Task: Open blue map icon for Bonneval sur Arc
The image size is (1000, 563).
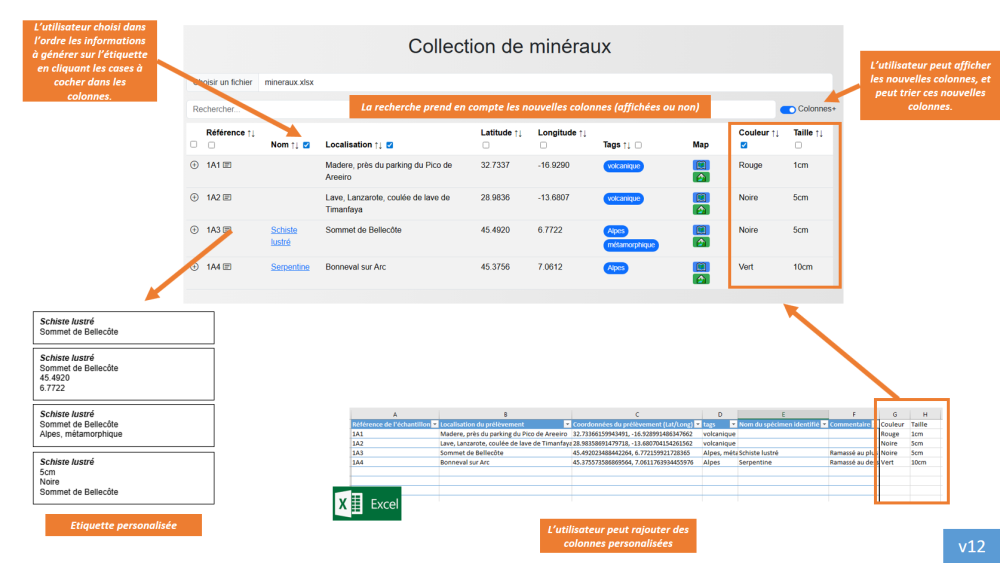Action: click(701, 266)
